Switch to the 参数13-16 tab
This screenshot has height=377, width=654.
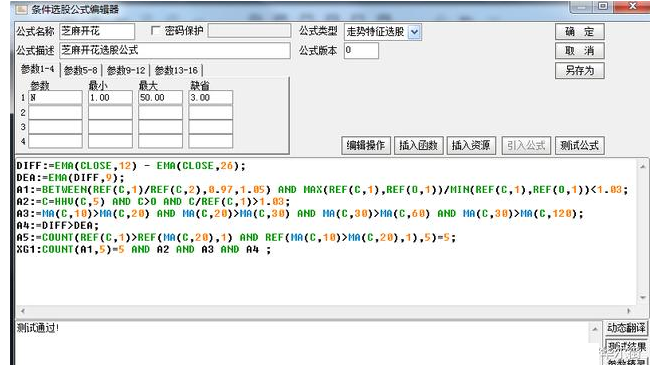point(176,70)
